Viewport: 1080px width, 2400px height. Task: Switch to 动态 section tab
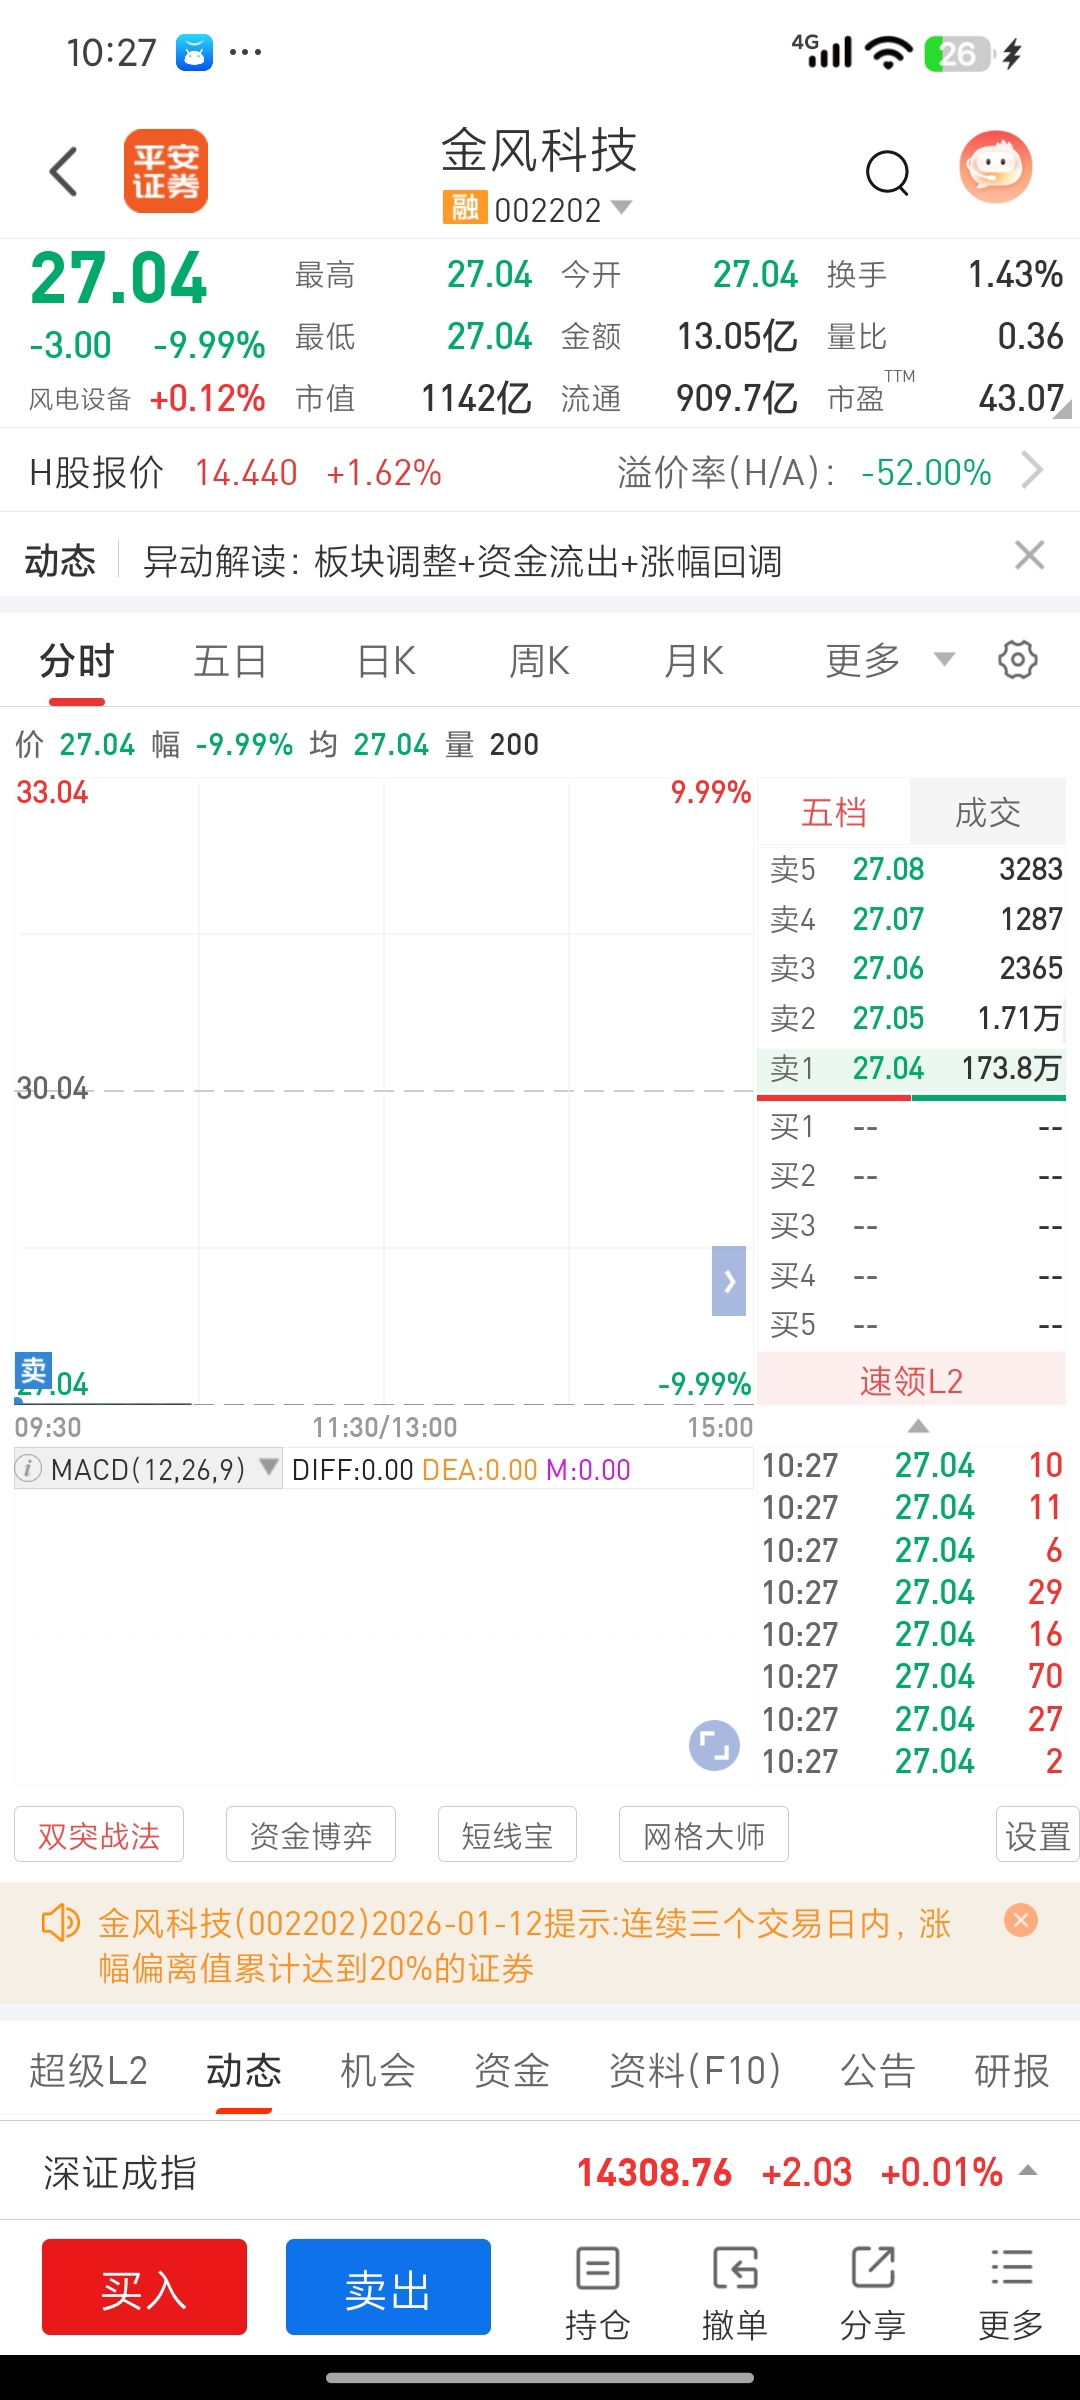pyautogui.click(x=244, y=2070)
